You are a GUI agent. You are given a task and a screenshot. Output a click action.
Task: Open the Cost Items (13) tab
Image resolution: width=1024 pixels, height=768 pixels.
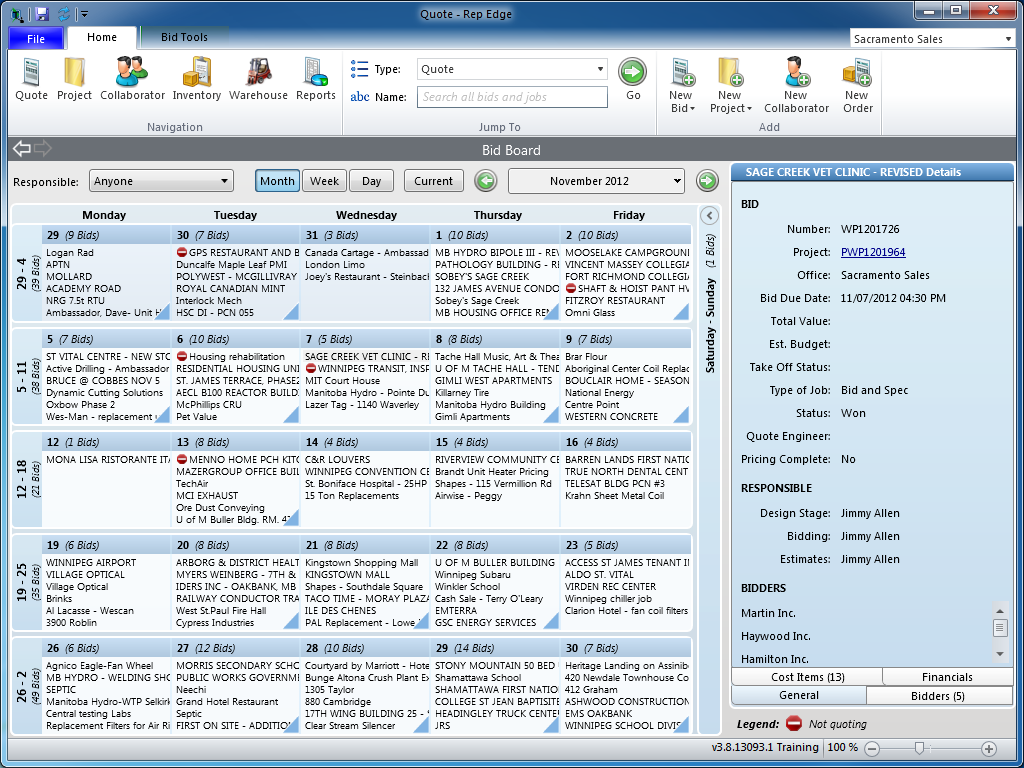807,677
